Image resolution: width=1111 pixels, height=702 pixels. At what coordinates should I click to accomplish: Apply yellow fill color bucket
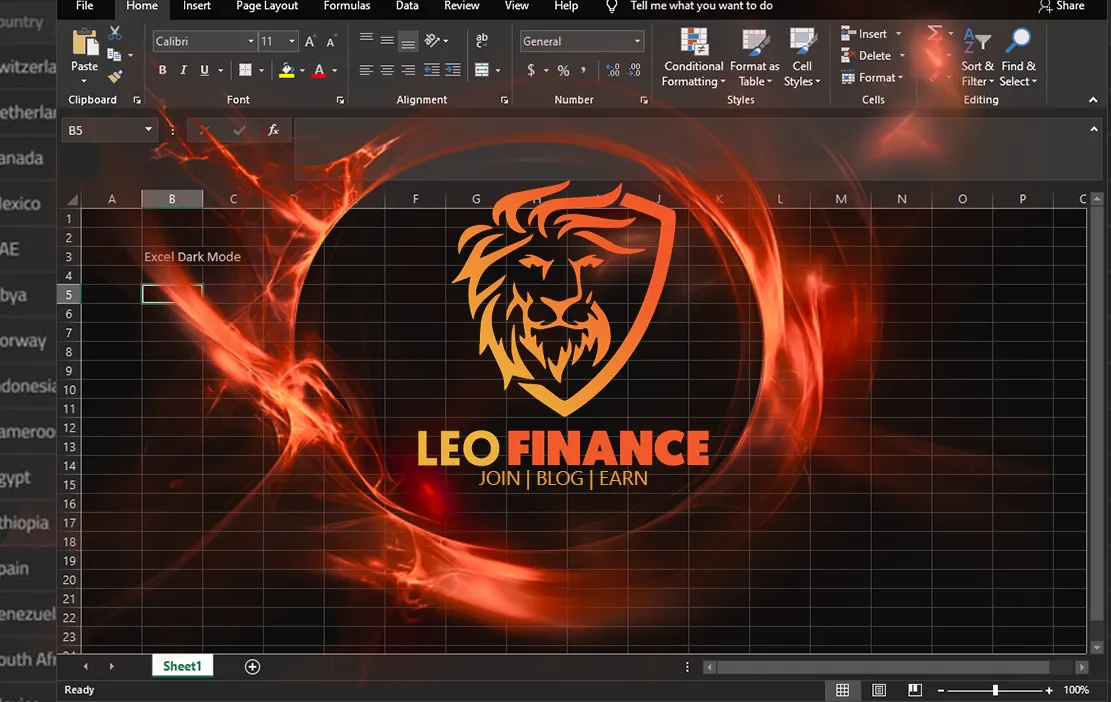pyautogui.click(x=287, y=70)
